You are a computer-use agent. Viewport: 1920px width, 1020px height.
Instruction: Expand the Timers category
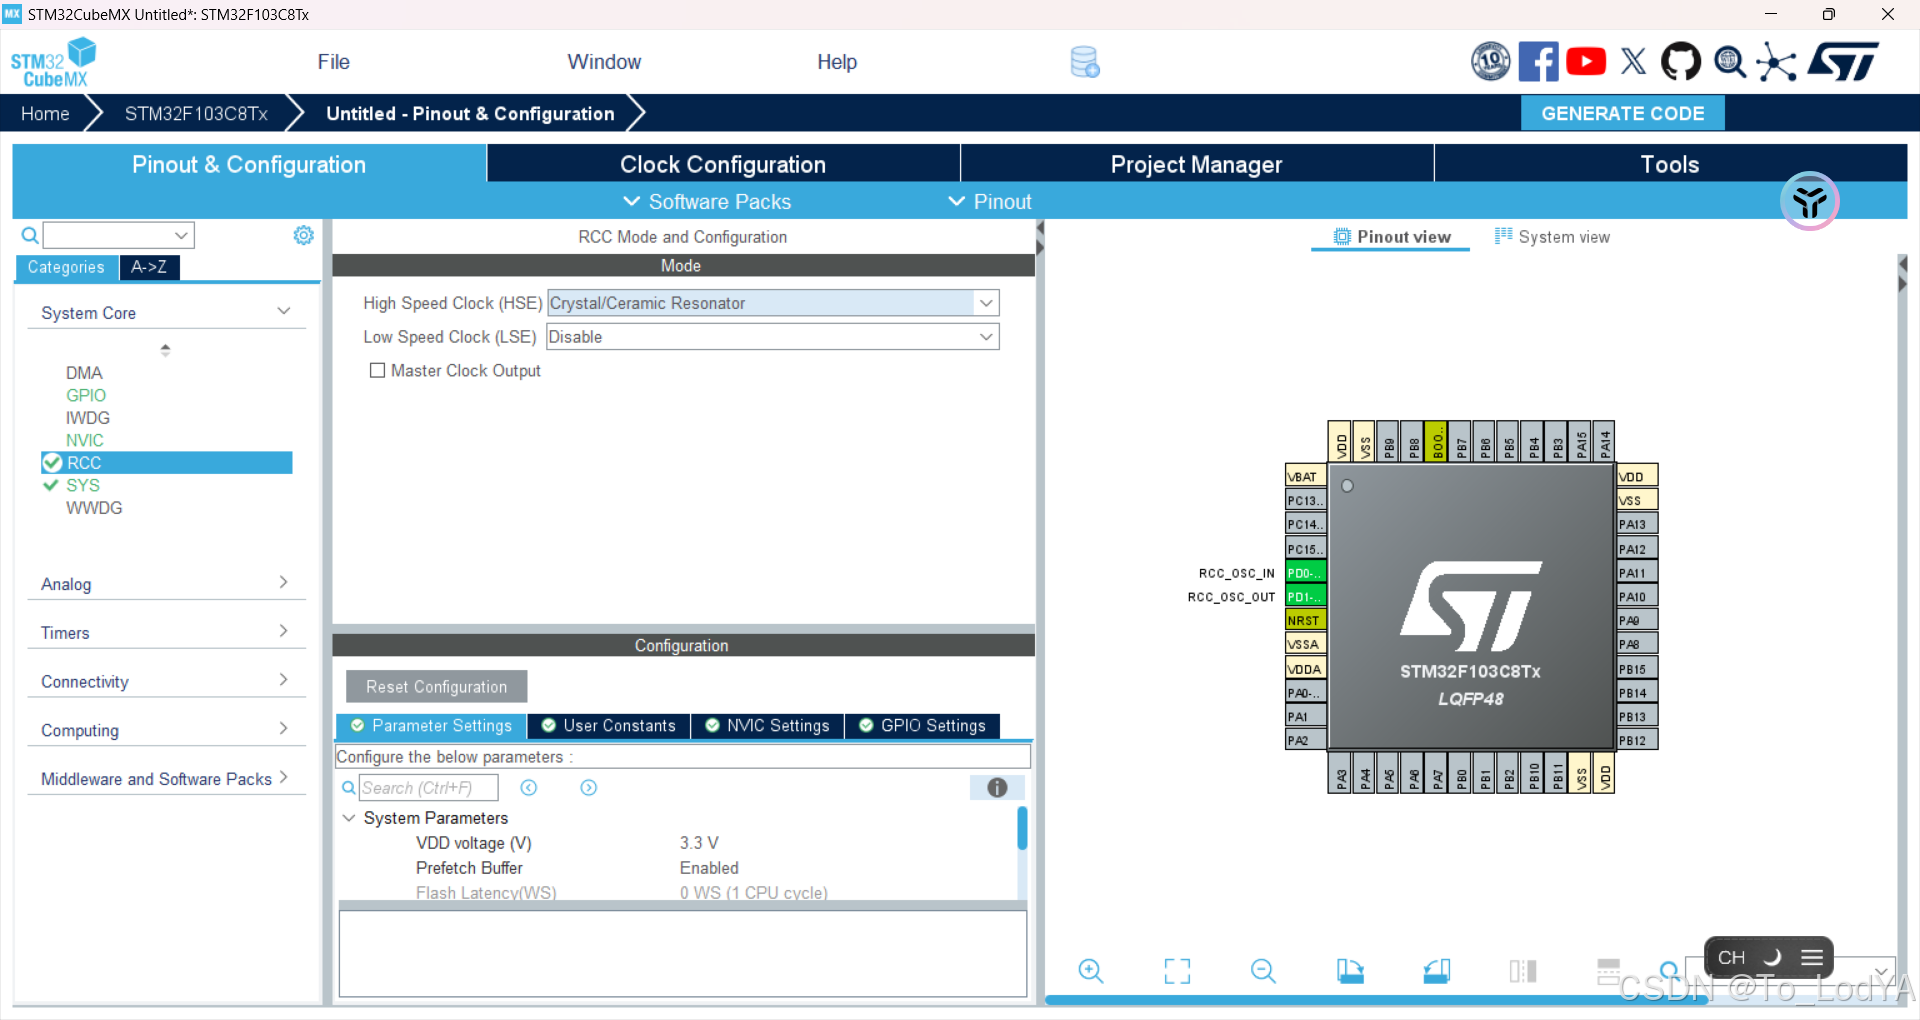[284, 631]
